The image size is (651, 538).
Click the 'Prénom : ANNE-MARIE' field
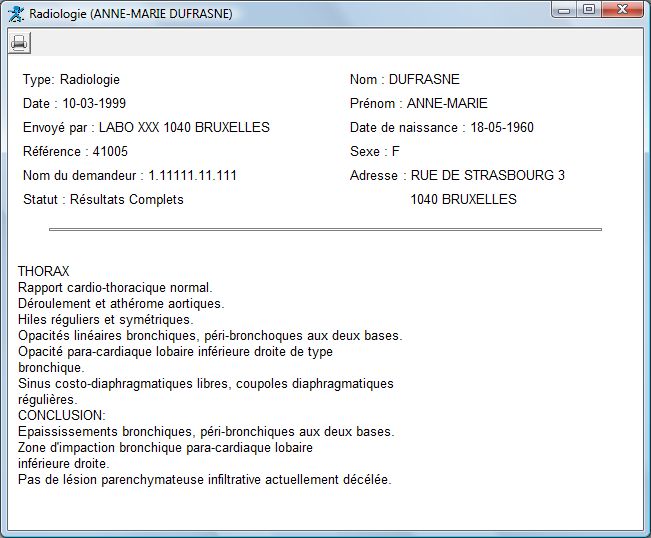coord(419,103)
